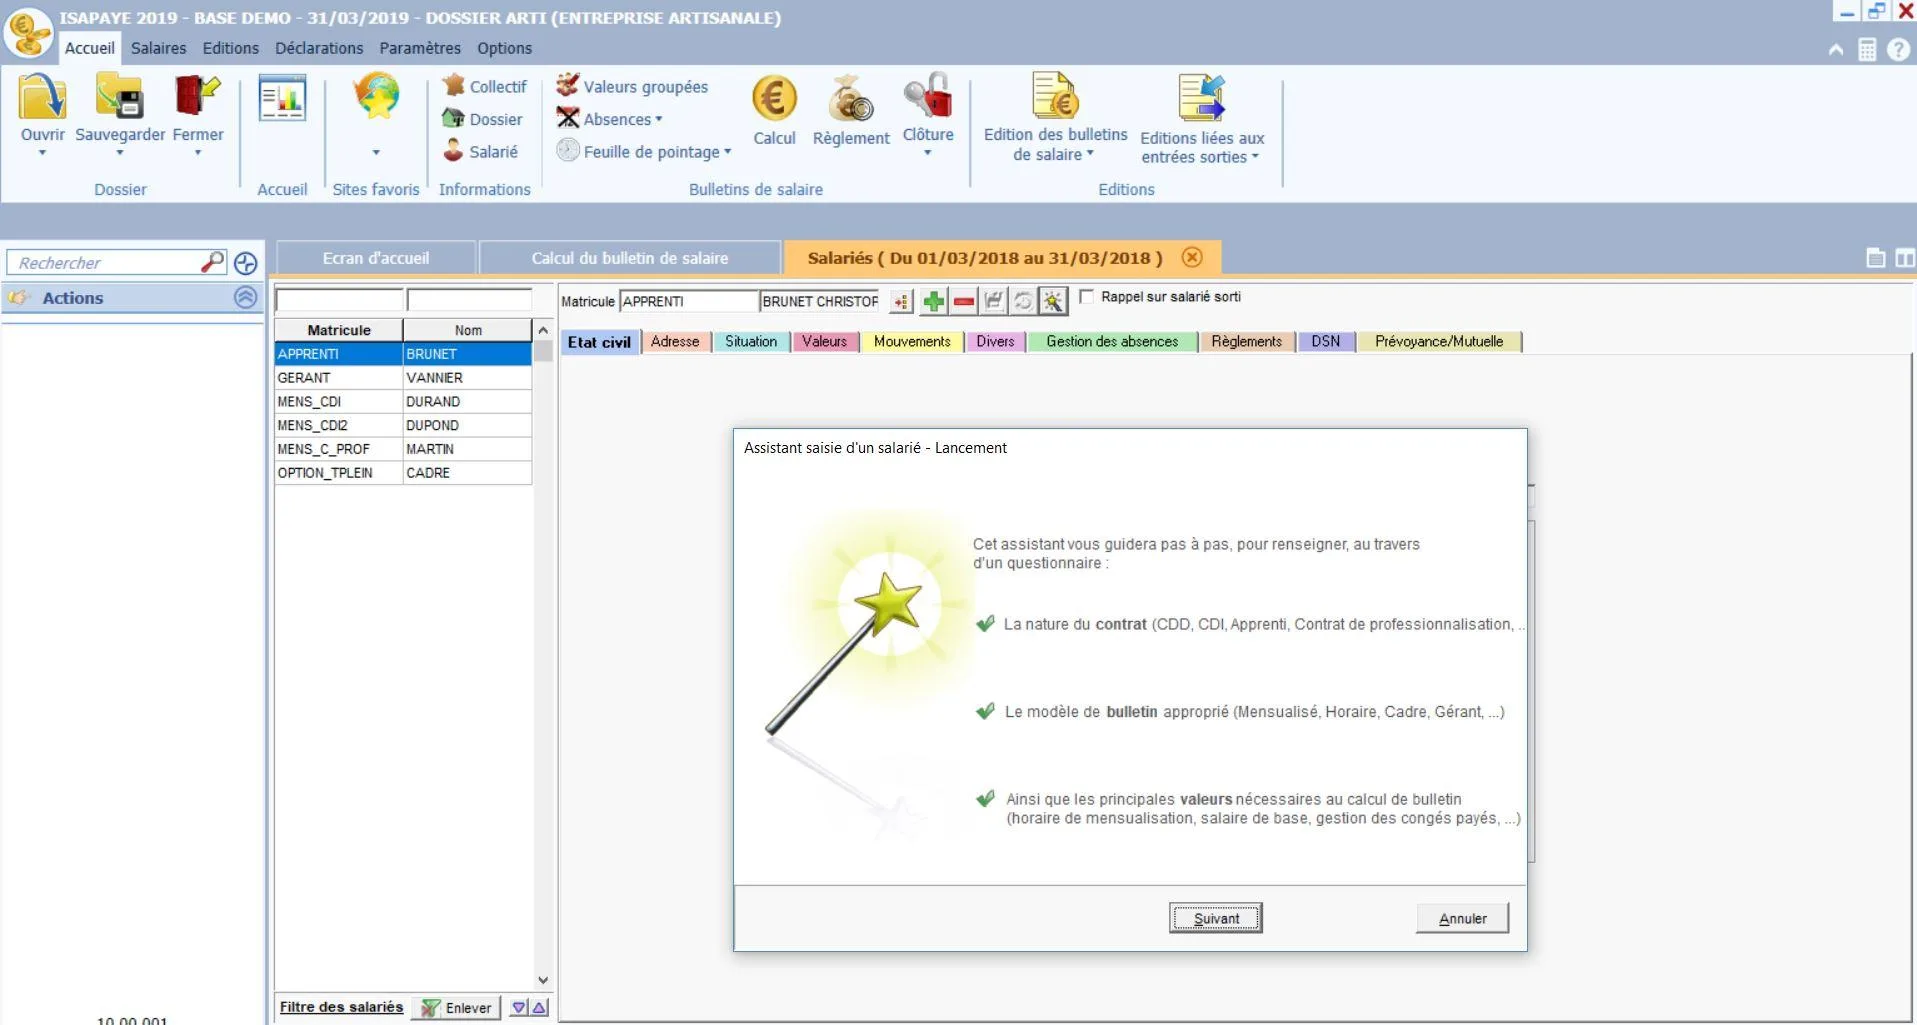Image resolution: width=1917 pixels, height=1025 pixels.
Task: Click the greyed undo refresh icon in employee toolbar
Action: [x=1023, y=301]
